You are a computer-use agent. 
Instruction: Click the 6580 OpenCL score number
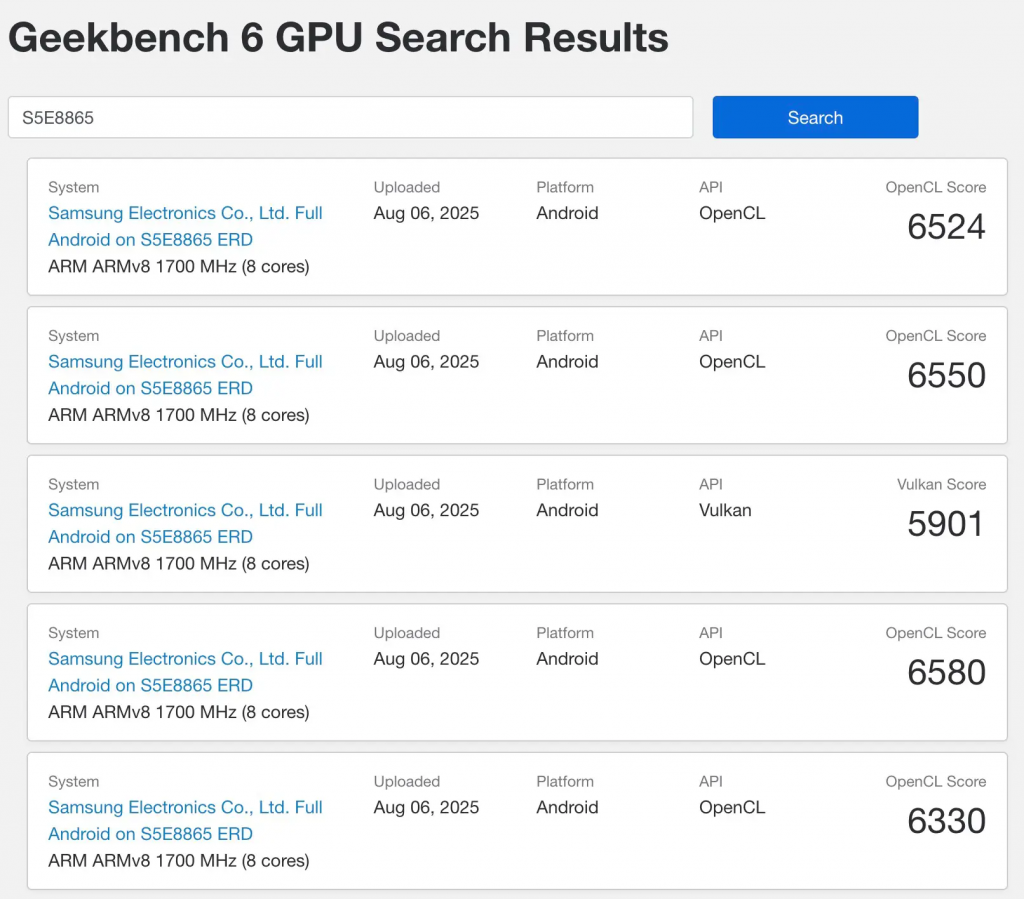click(946, 673)
